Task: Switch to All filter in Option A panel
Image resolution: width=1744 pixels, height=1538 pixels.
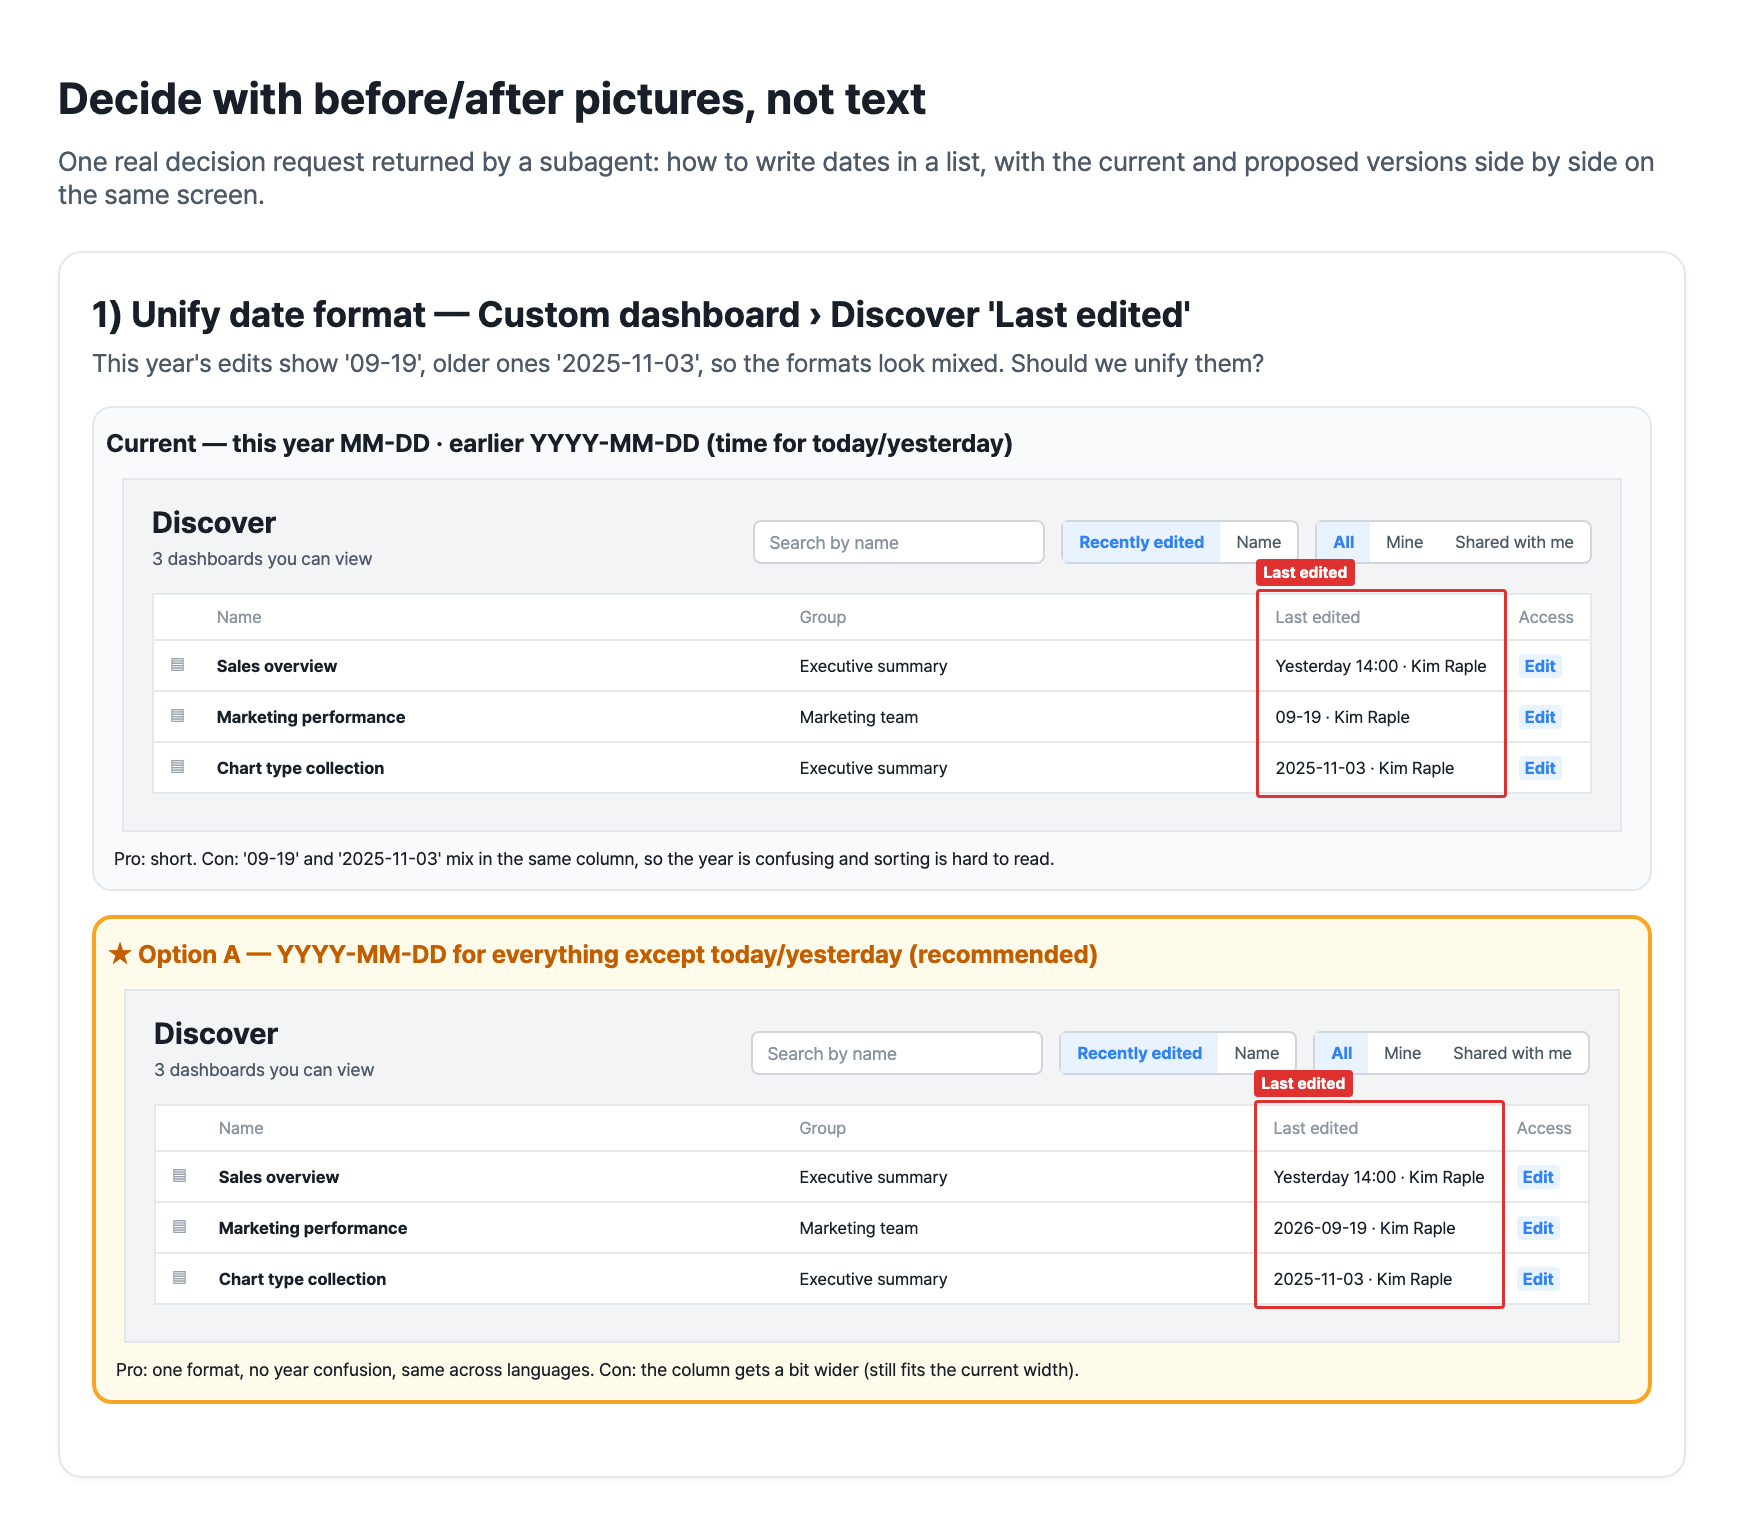Action: point(1342,1053)
